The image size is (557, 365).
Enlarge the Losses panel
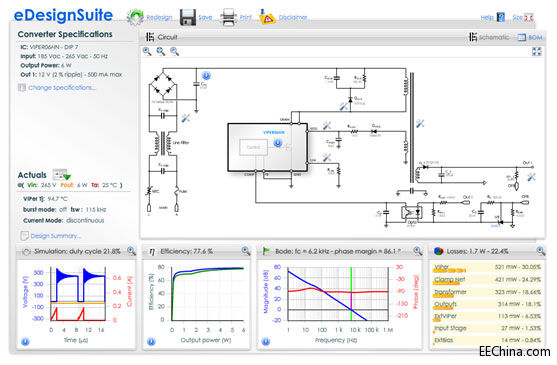[x=540, y=251]
